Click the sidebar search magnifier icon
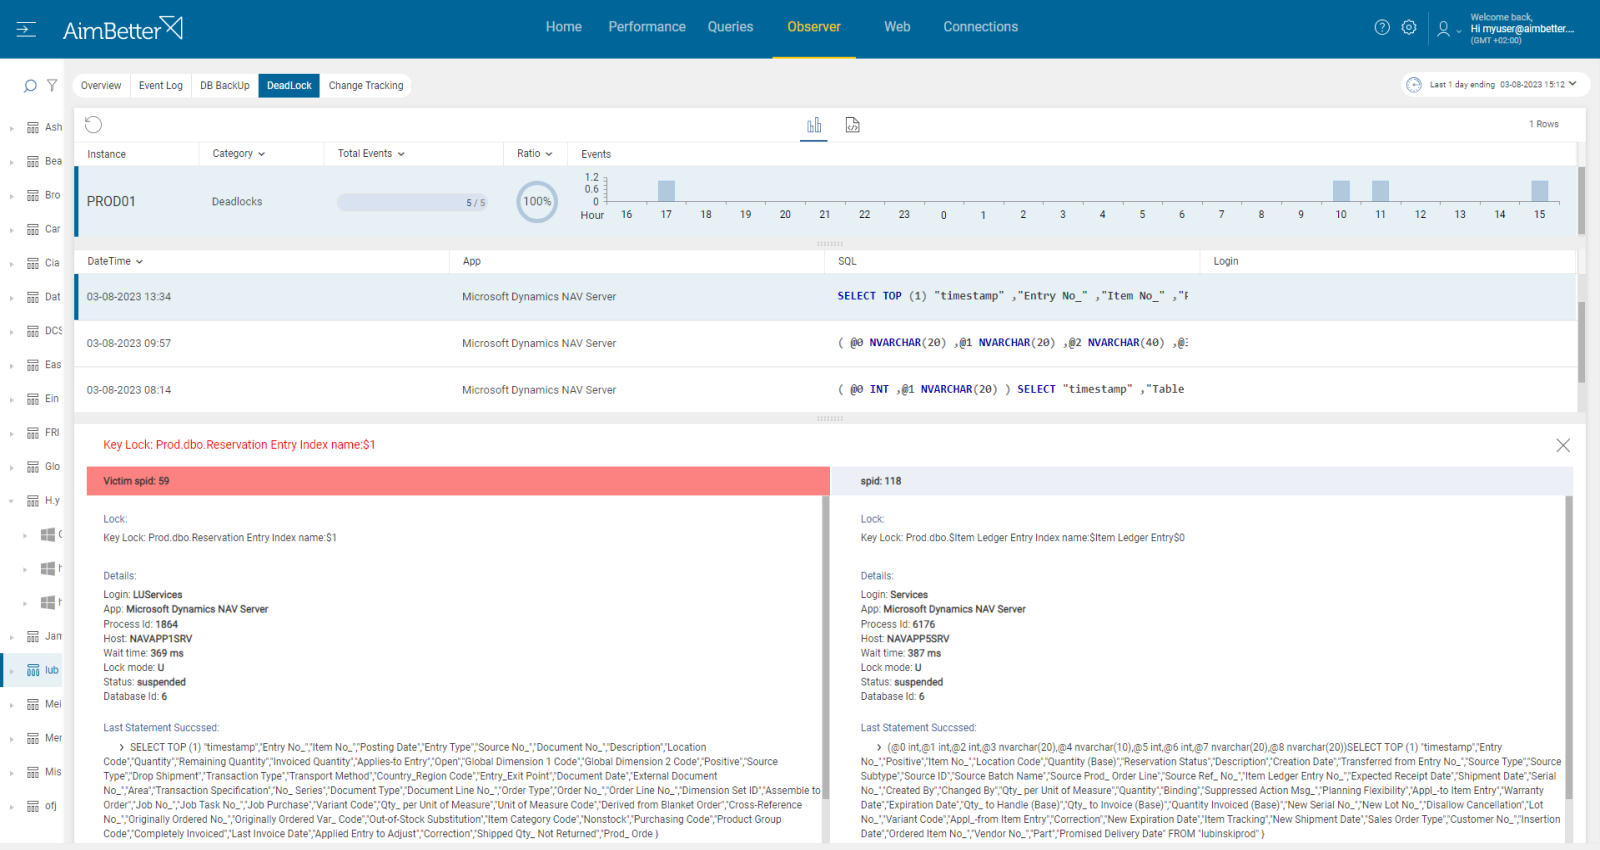 [x=30, y=86]
